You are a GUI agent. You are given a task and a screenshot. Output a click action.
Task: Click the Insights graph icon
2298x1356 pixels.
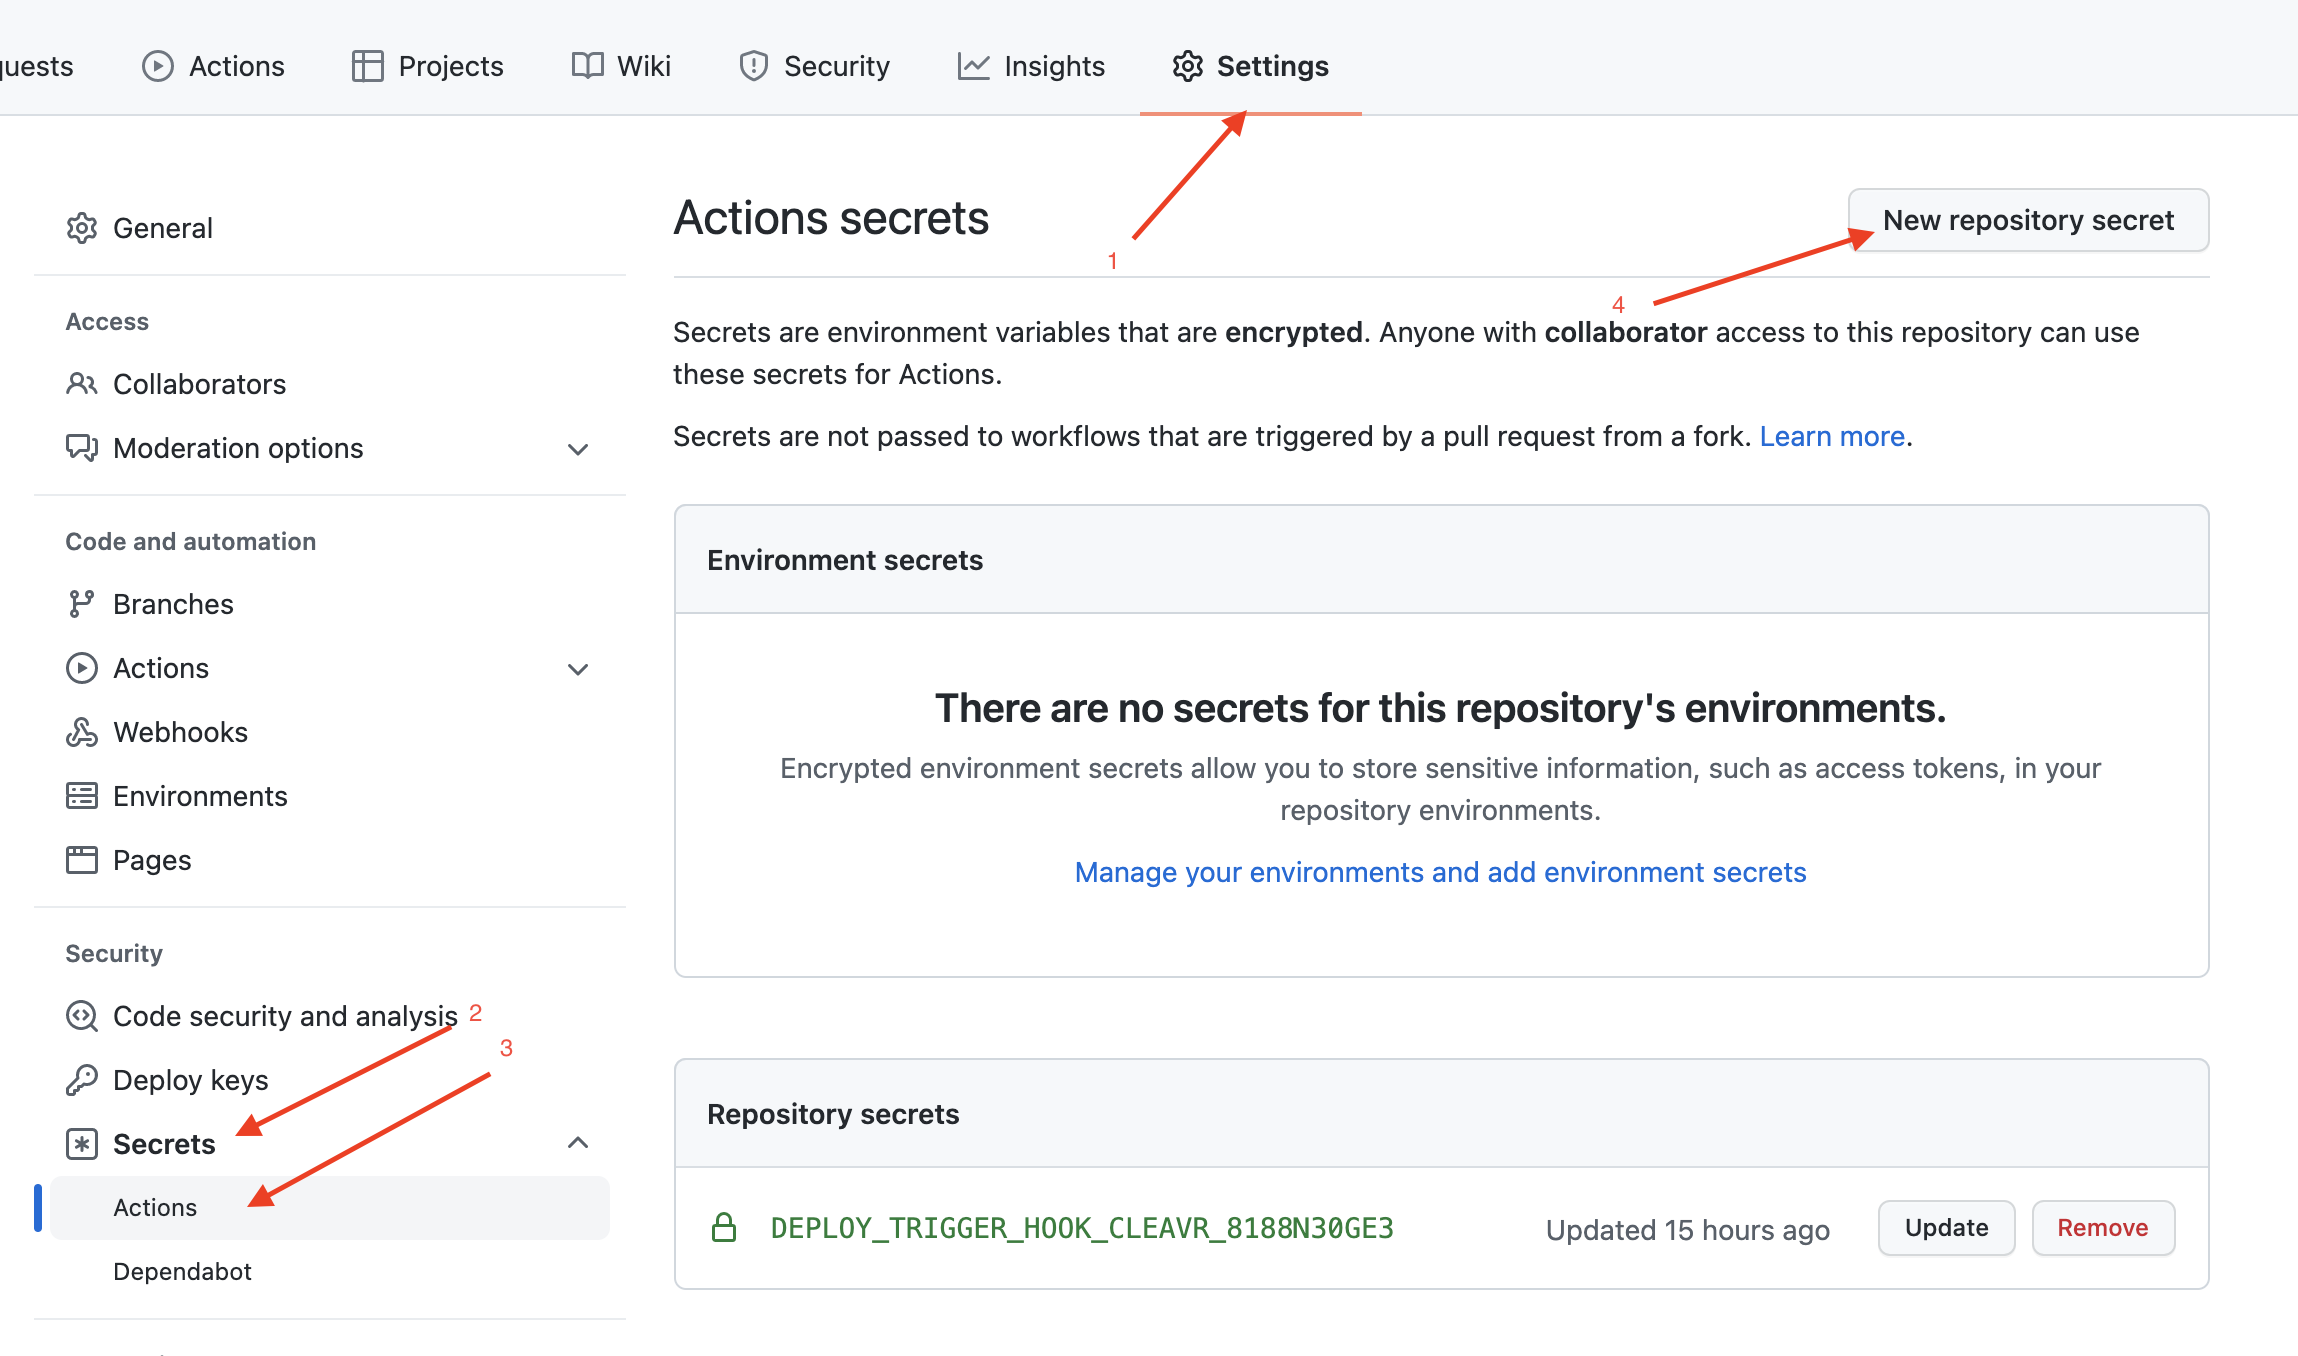[x=971, y=66]
